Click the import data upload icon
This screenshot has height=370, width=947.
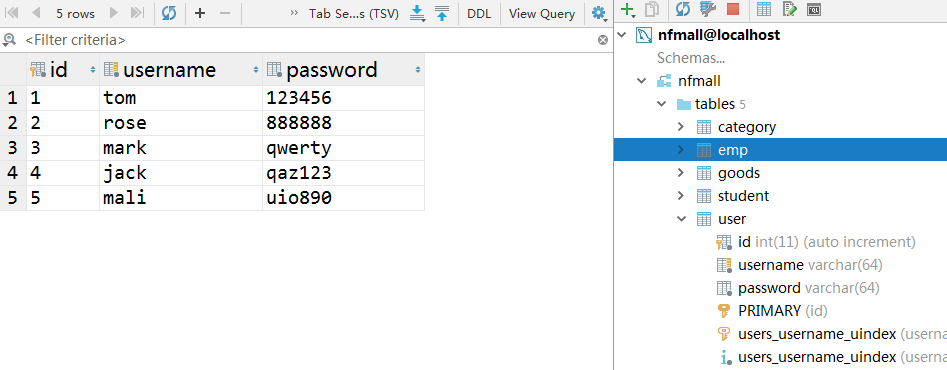pyautogui.click(x=442, y=13)
